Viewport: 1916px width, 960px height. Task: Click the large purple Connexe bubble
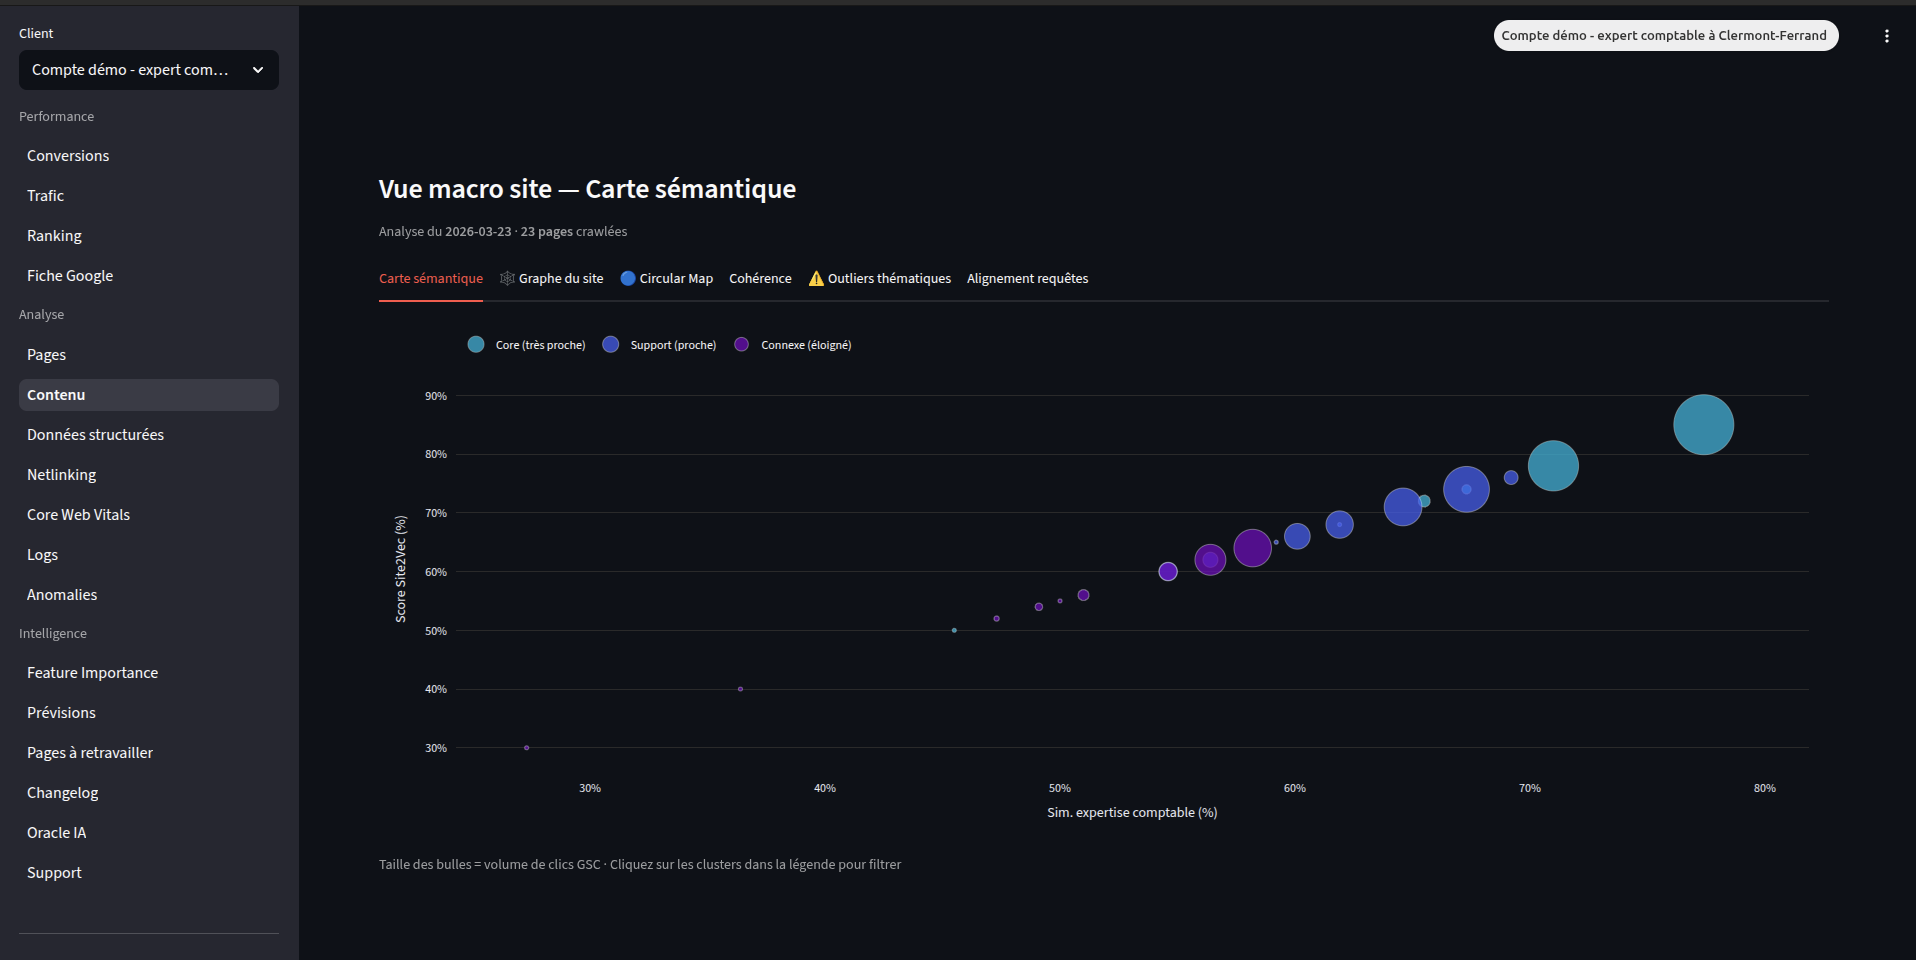[x=1252, y=548]
